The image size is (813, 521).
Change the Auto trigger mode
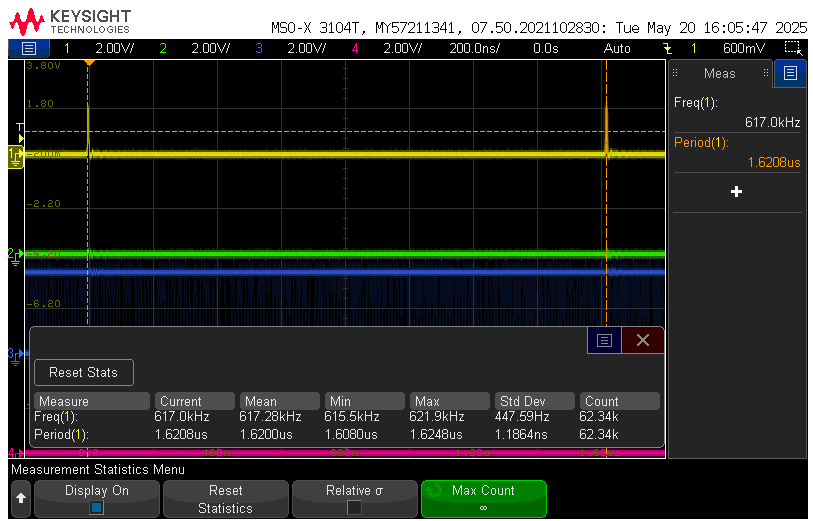tap(617, 49)
